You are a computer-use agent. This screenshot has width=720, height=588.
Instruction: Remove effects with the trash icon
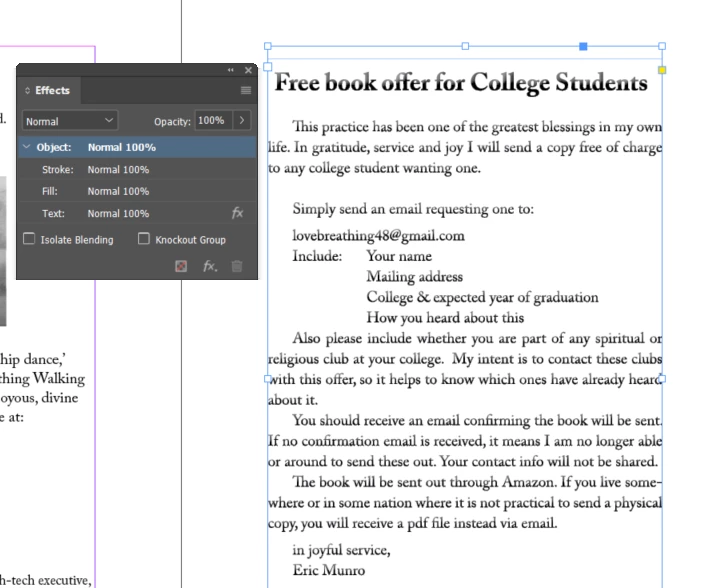[237, 266]
